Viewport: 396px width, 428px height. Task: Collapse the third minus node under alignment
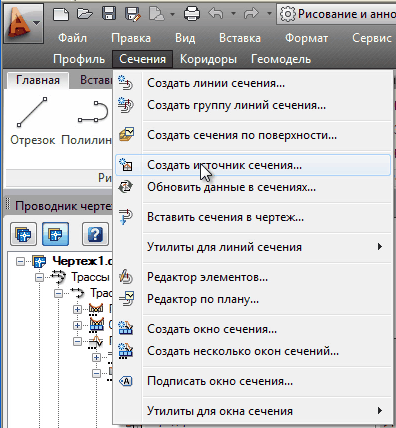pyautogui.click(x=77, y=341)
